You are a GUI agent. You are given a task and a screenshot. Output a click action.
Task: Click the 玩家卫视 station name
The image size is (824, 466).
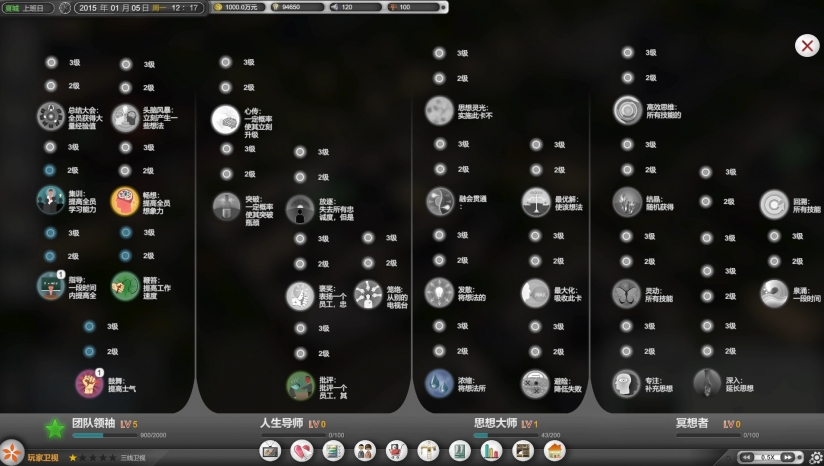coord(42,457)
